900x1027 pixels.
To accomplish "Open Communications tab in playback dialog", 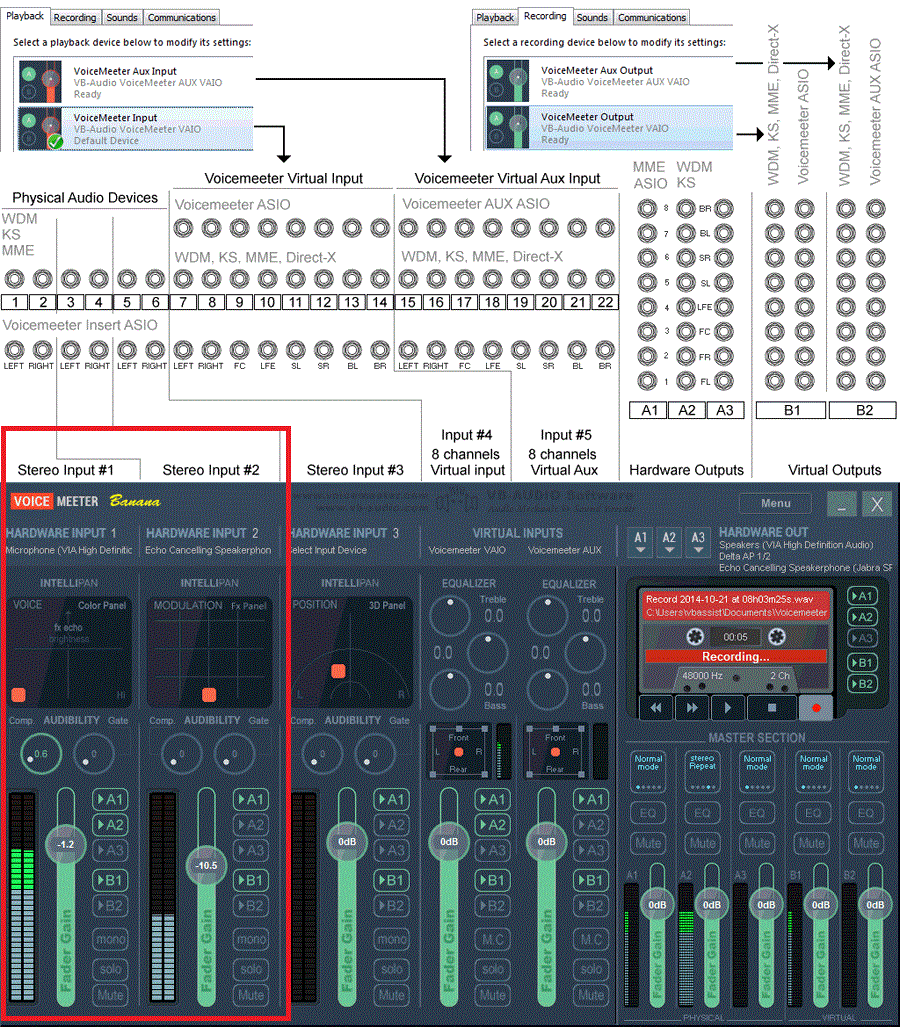I will [181, 18].
